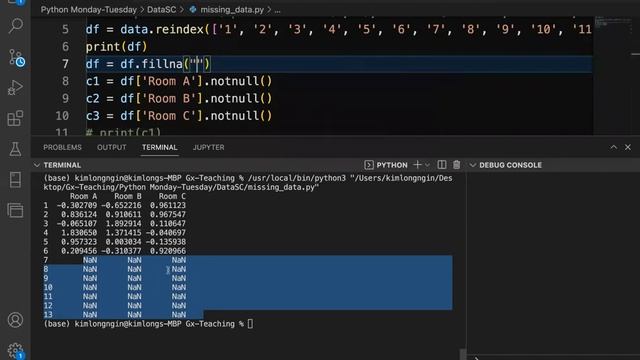The width and height of the screenshot is (640, 360).
Task: Click value 0.910611 in terminal output
Action: [x=123, y=215]
